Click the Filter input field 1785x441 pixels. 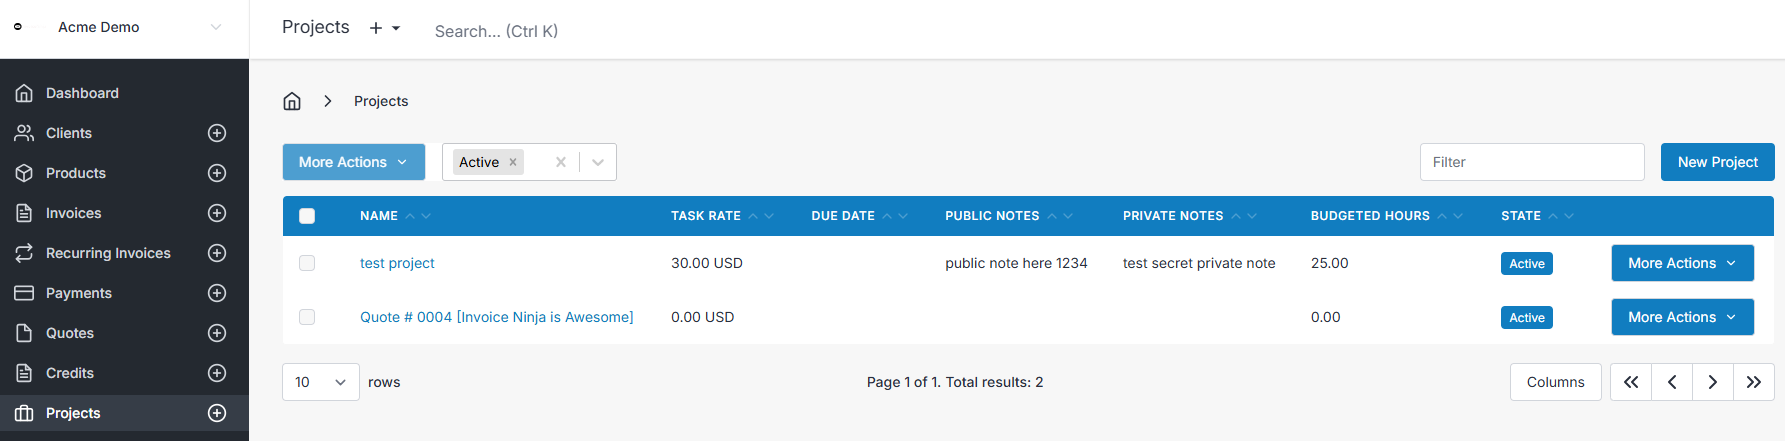1531,162
